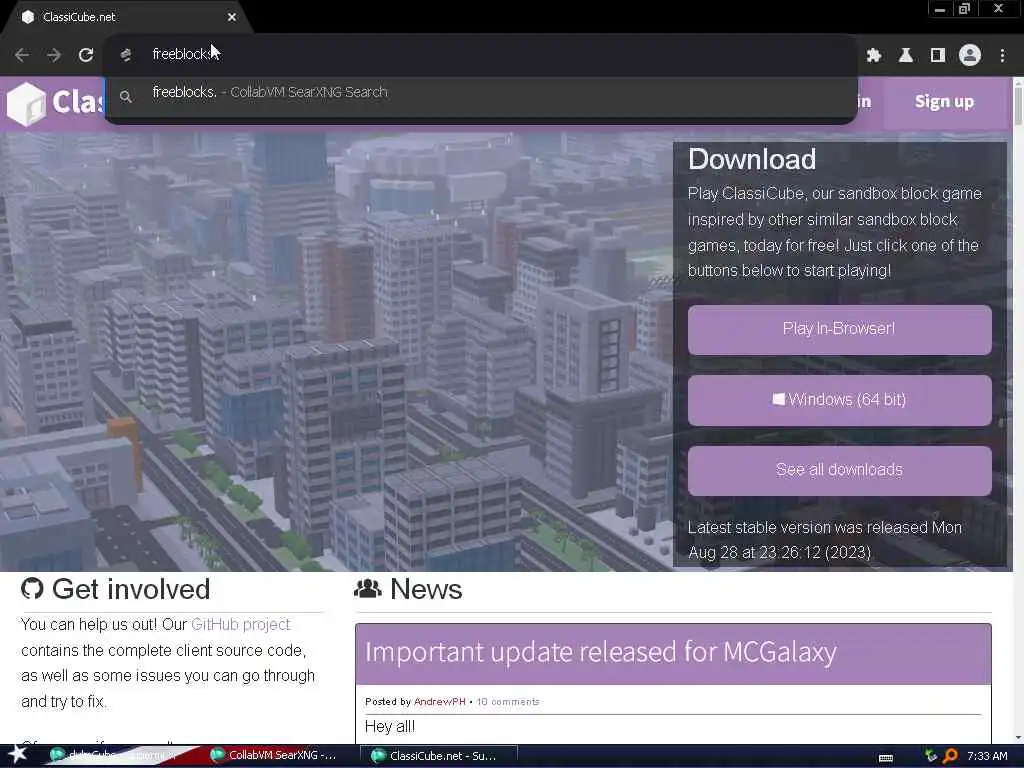The height and width of the screenshot is (768, 1024).
Task: Open See all downloads
Action: point(839,470)
